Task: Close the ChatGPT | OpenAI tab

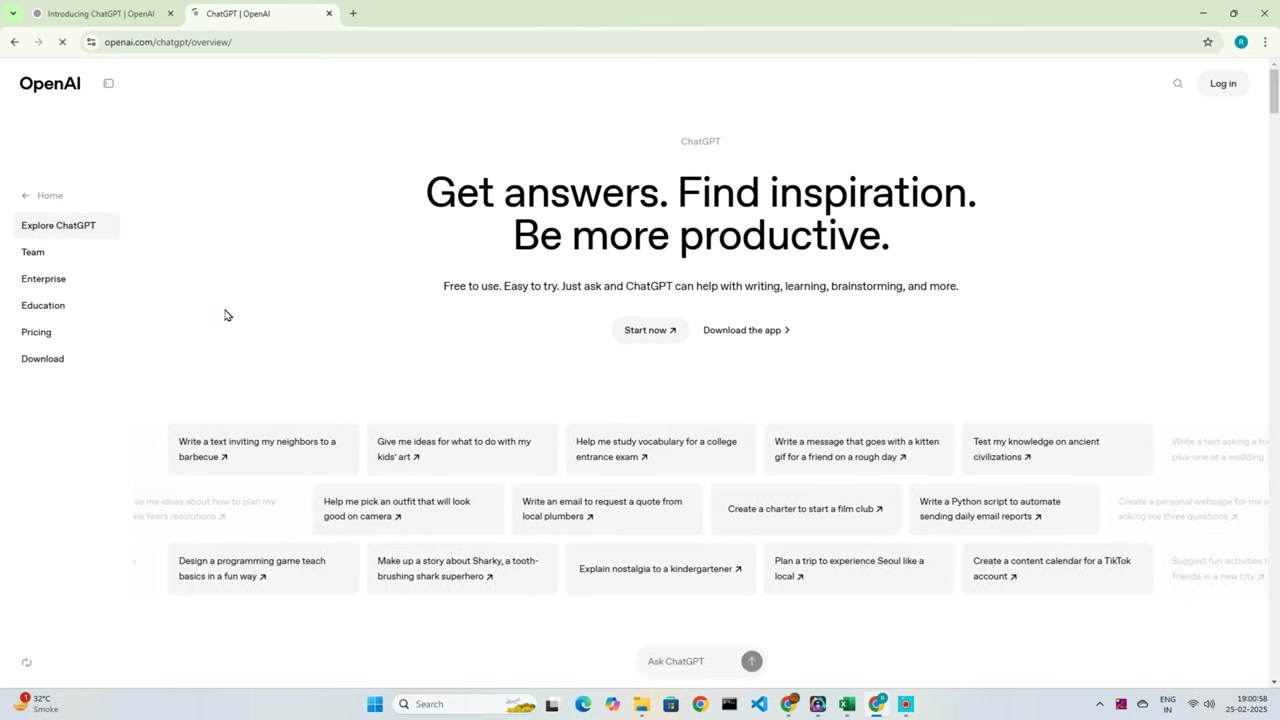Action: 329,14
